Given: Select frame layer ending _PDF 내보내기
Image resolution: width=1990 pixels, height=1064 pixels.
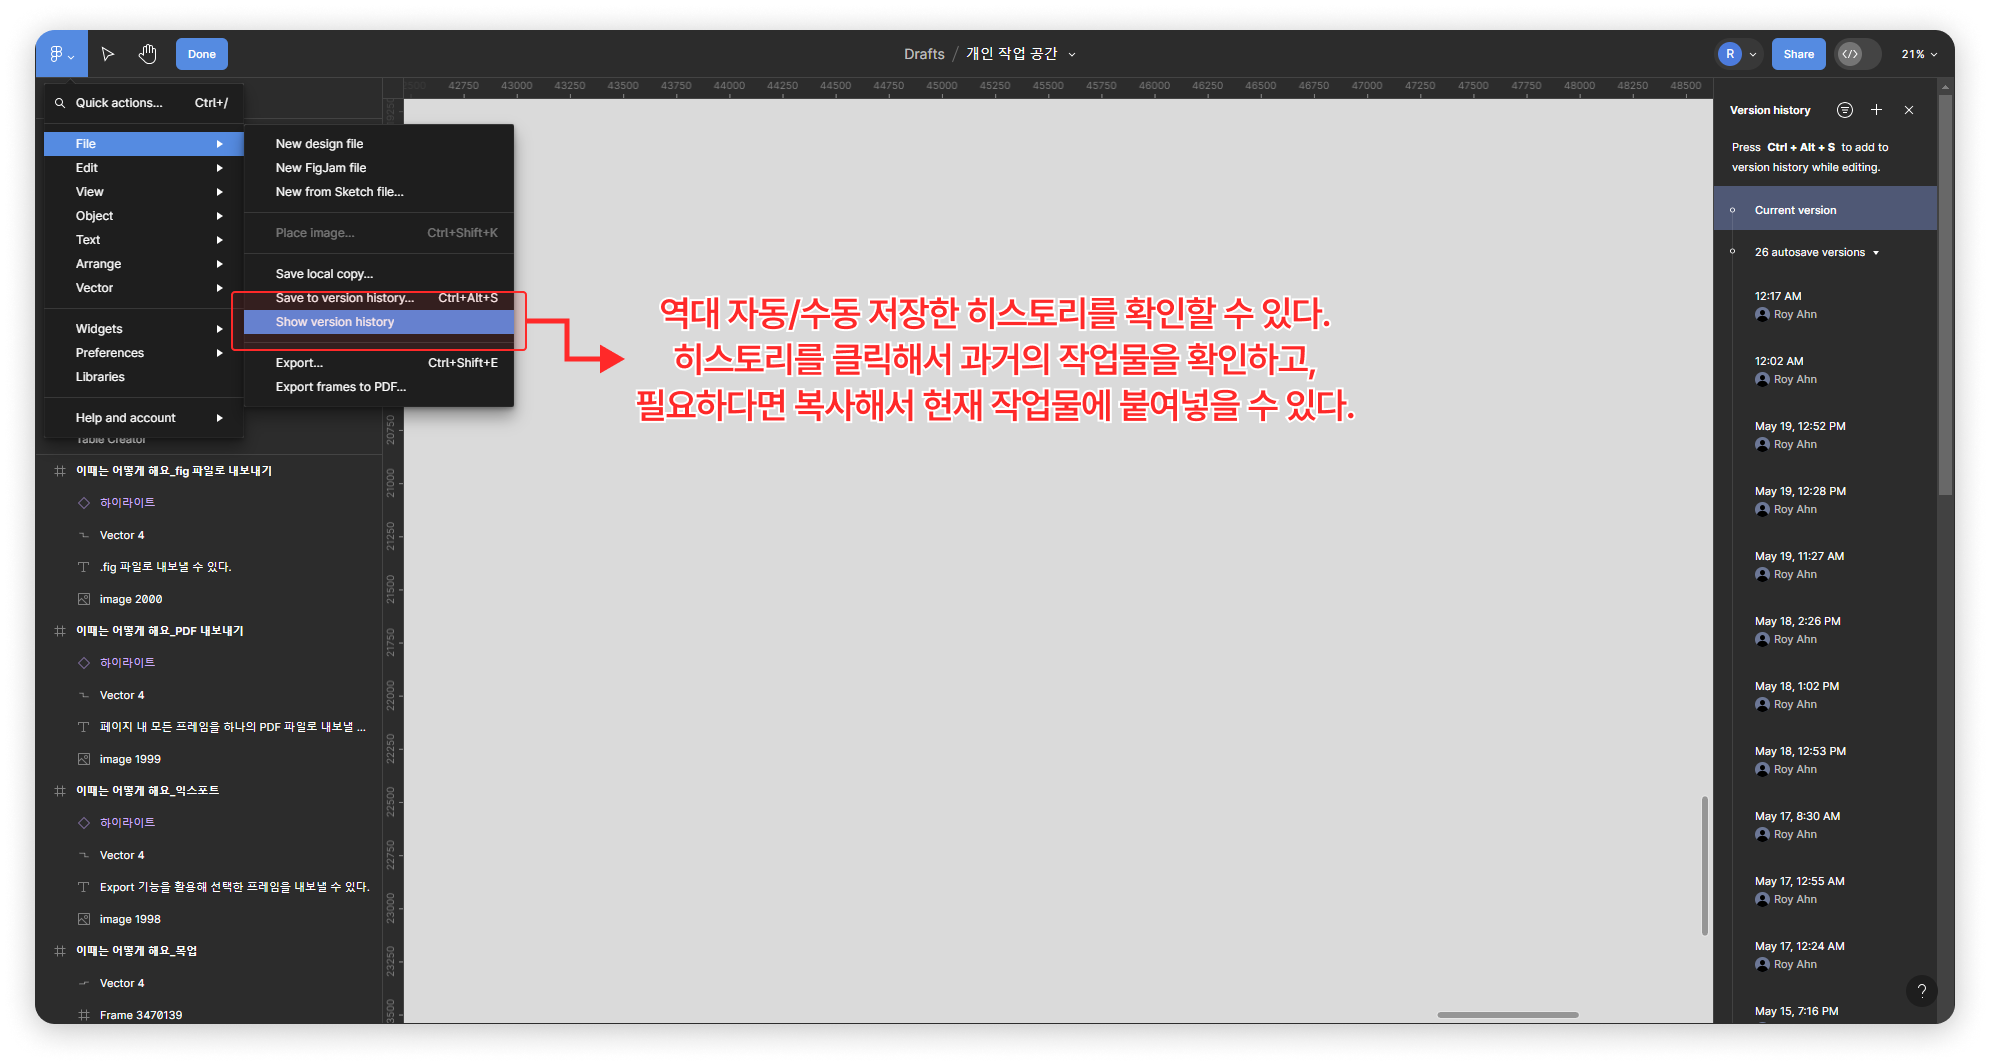Looking at the screenshot, I should [210, 631].
